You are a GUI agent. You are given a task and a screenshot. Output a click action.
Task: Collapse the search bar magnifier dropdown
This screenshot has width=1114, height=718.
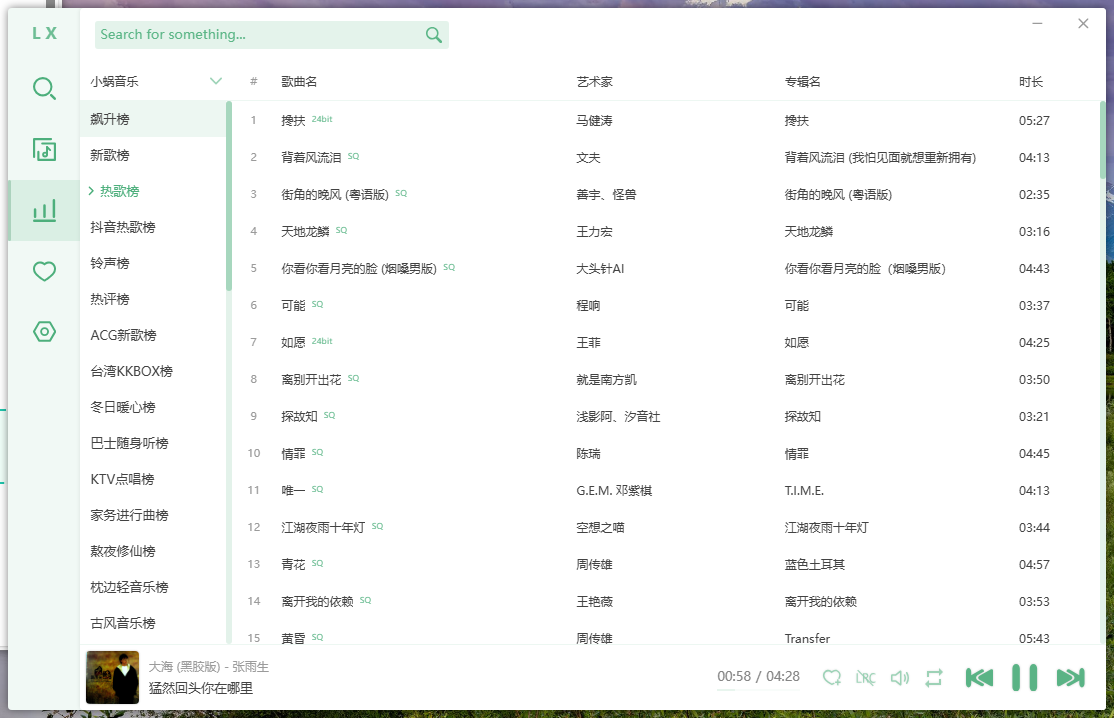pyautogui.click(x=434, y=34)
